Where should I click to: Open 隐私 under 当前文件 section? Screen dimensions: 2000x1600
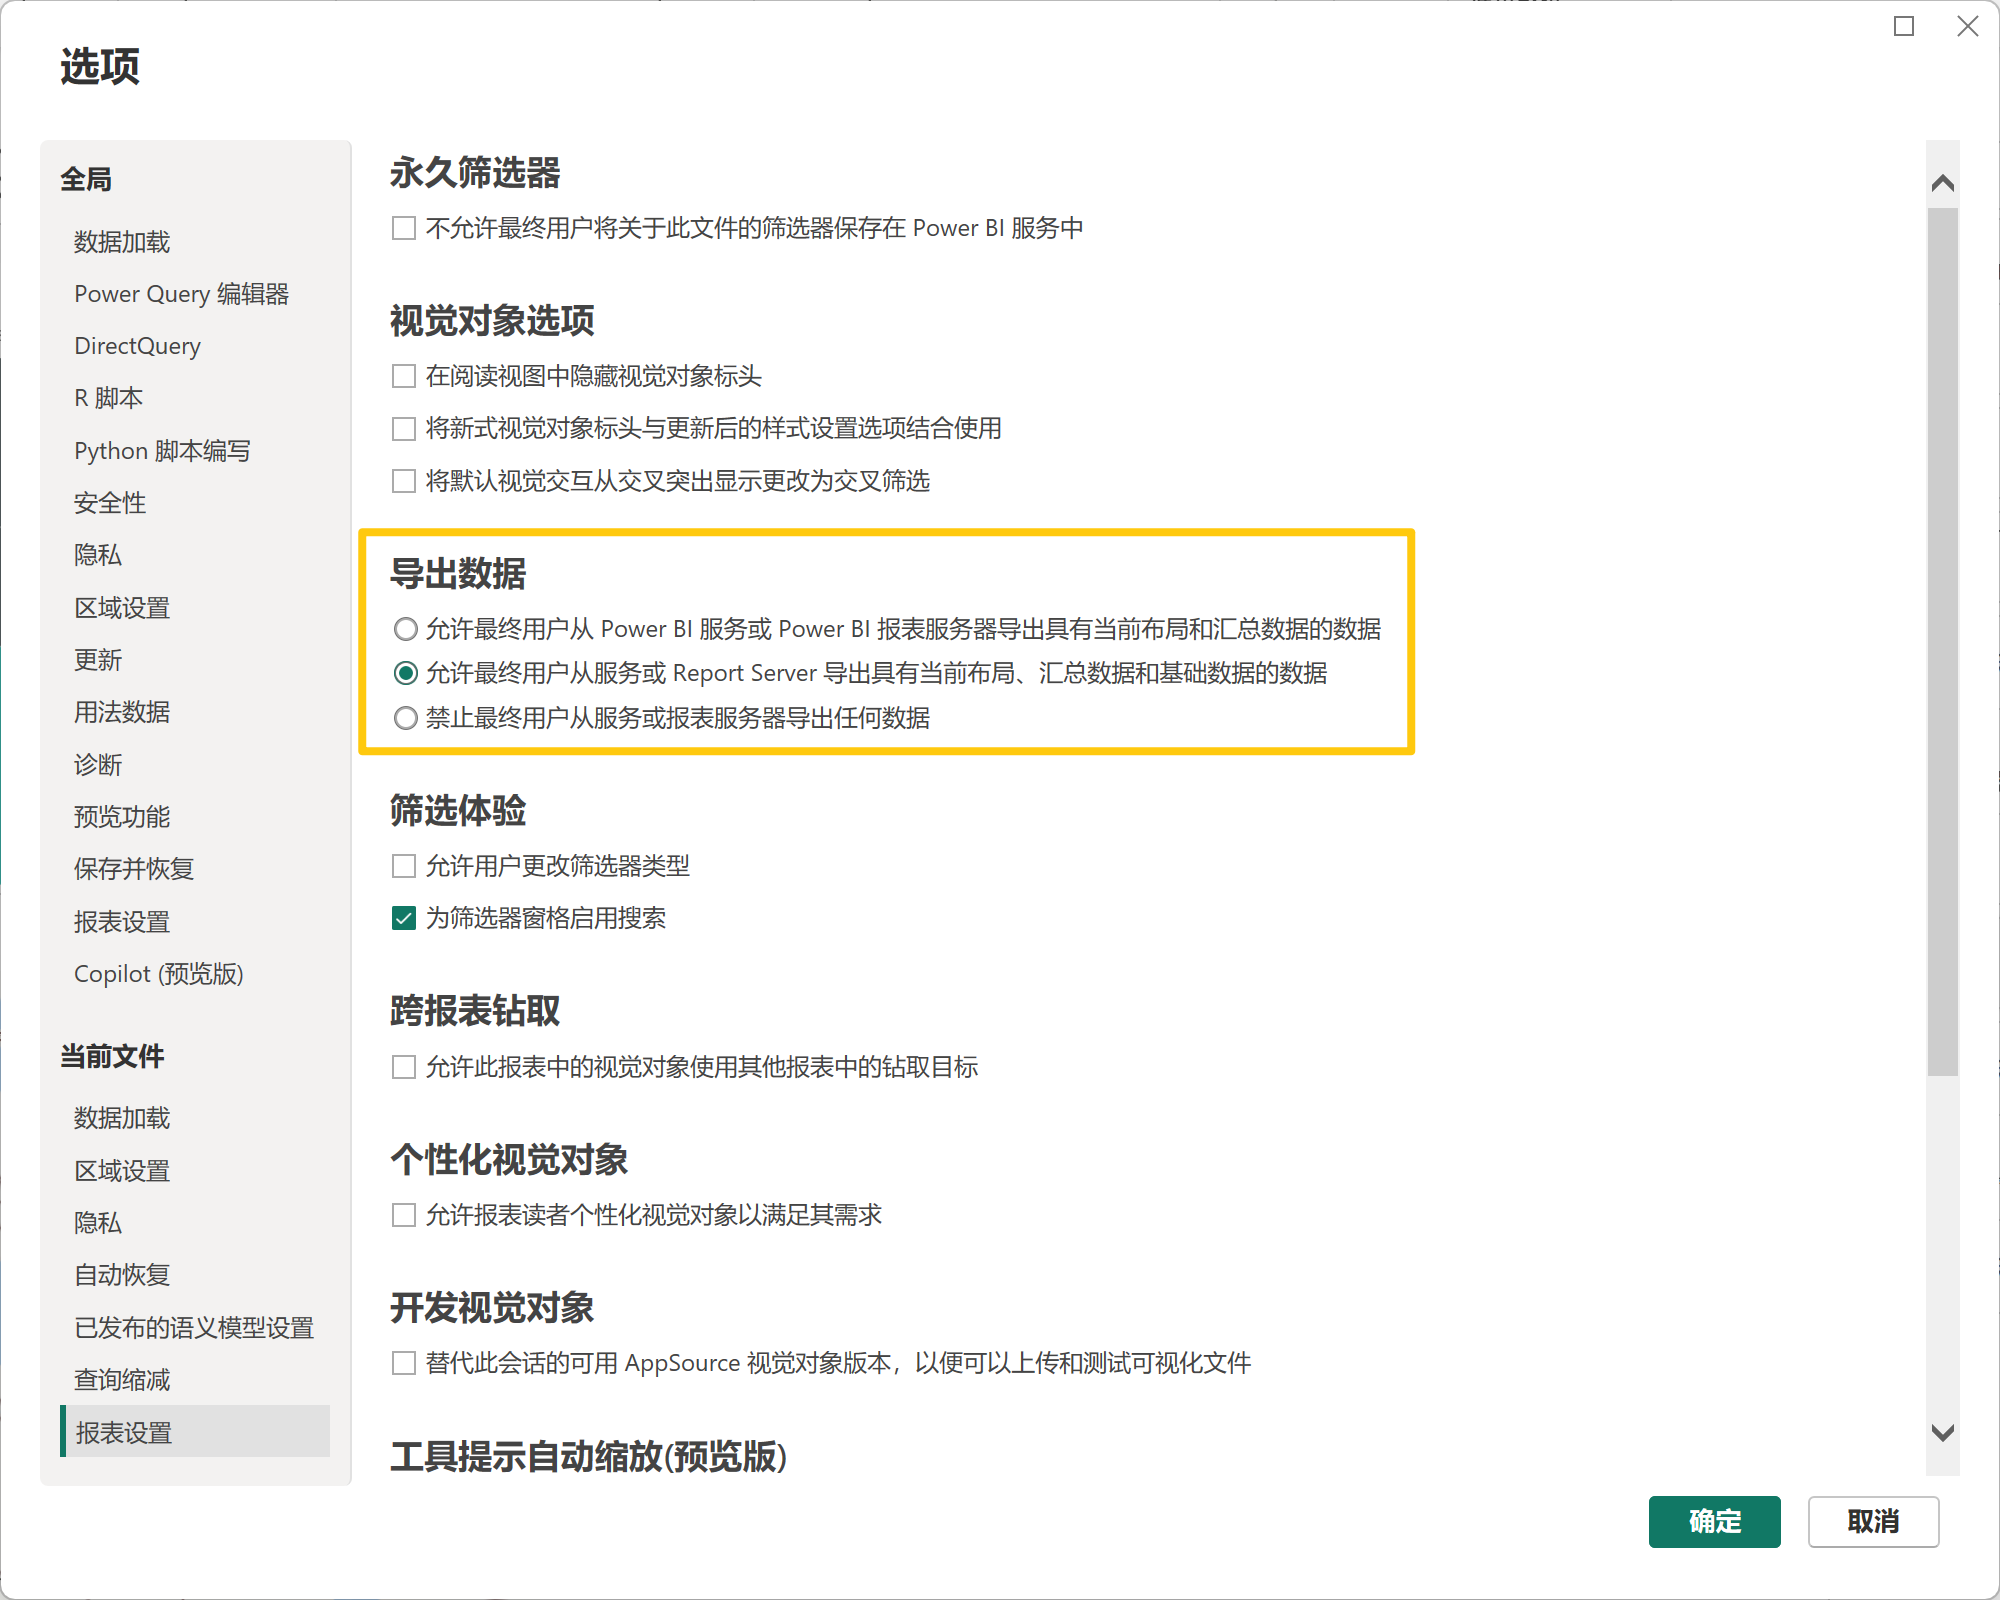click(x=98, y=1223)
